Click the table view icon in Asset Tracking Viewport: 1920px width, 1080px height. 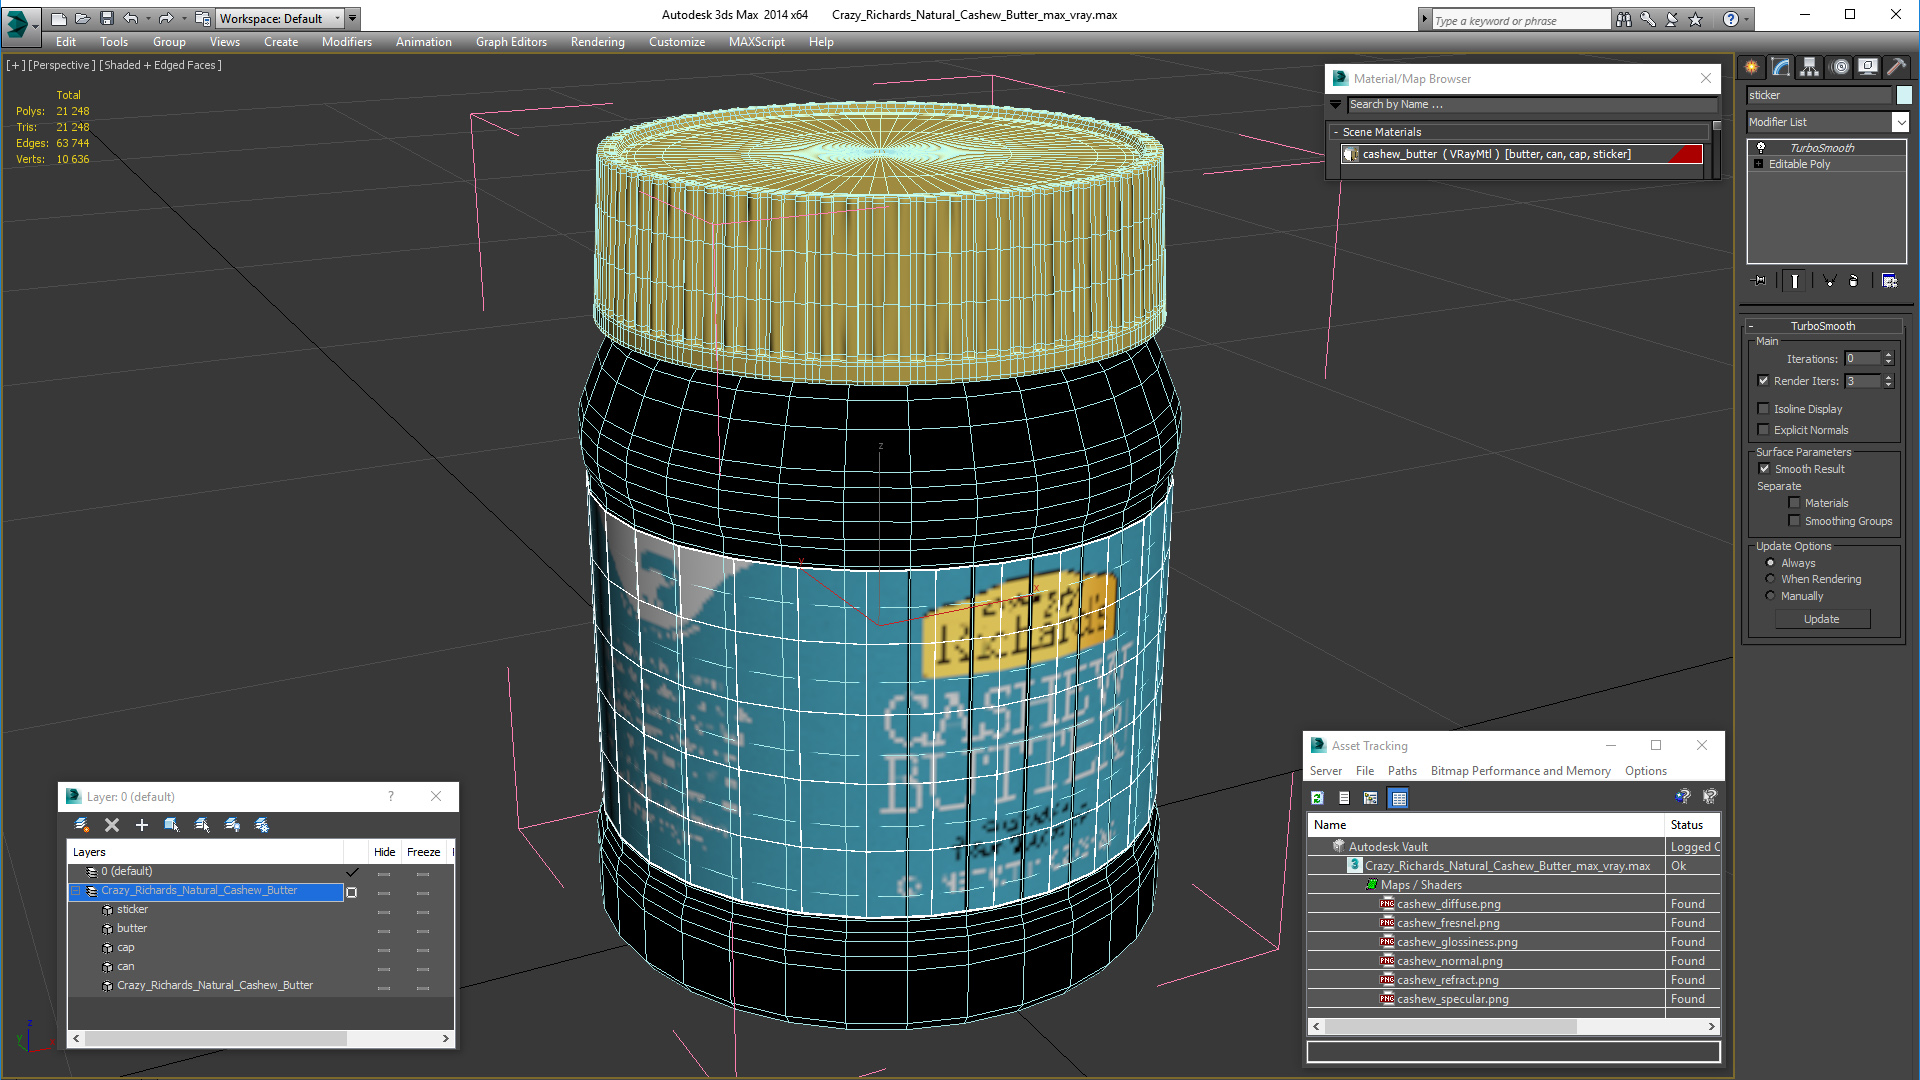tap(1399, 798)
